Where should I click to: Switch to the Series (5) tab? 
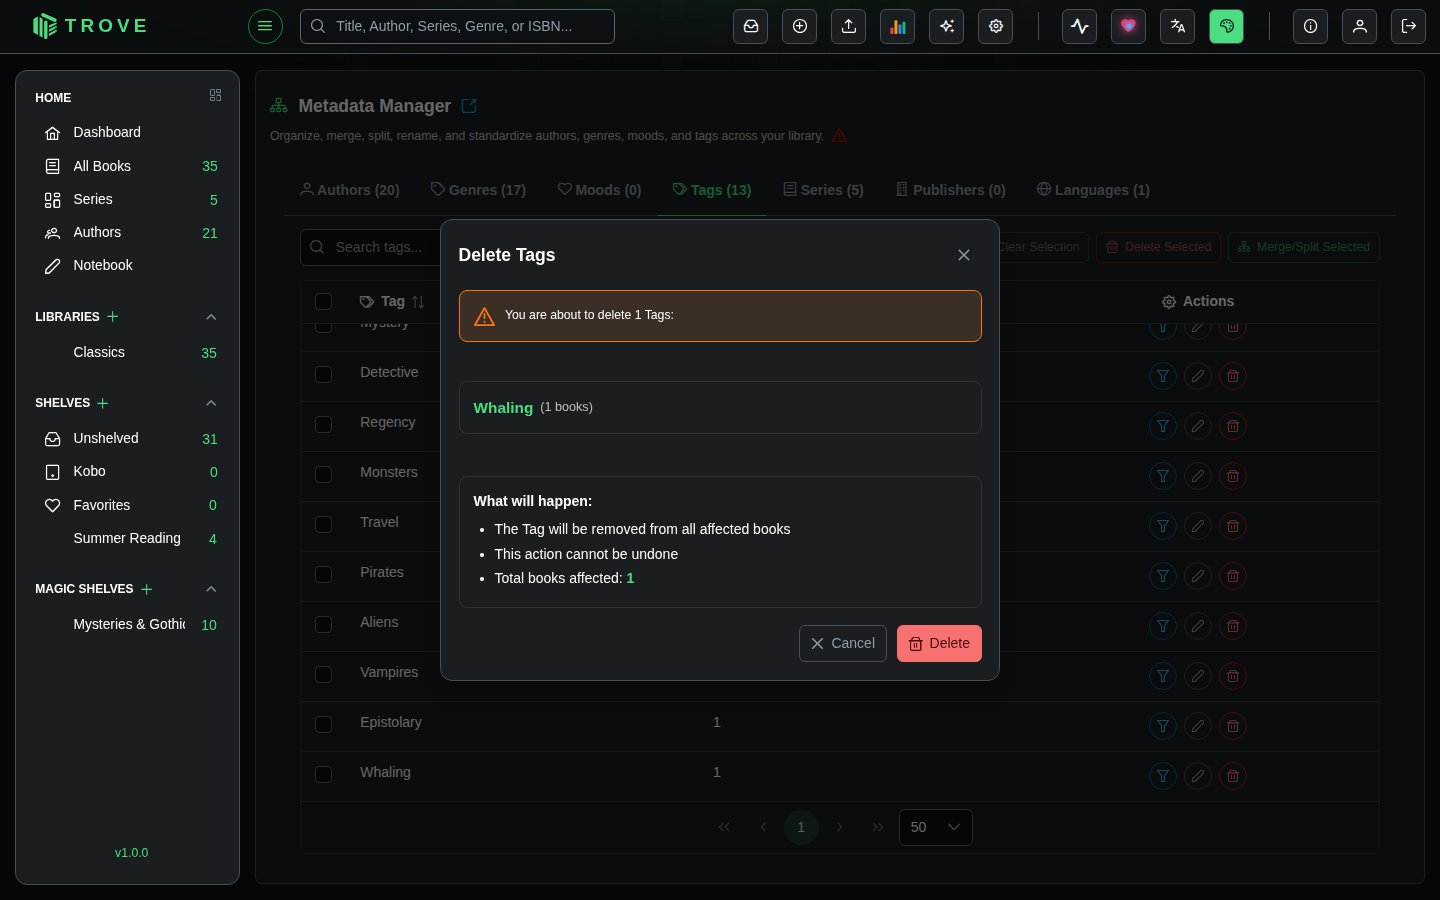tap(823, 190)
